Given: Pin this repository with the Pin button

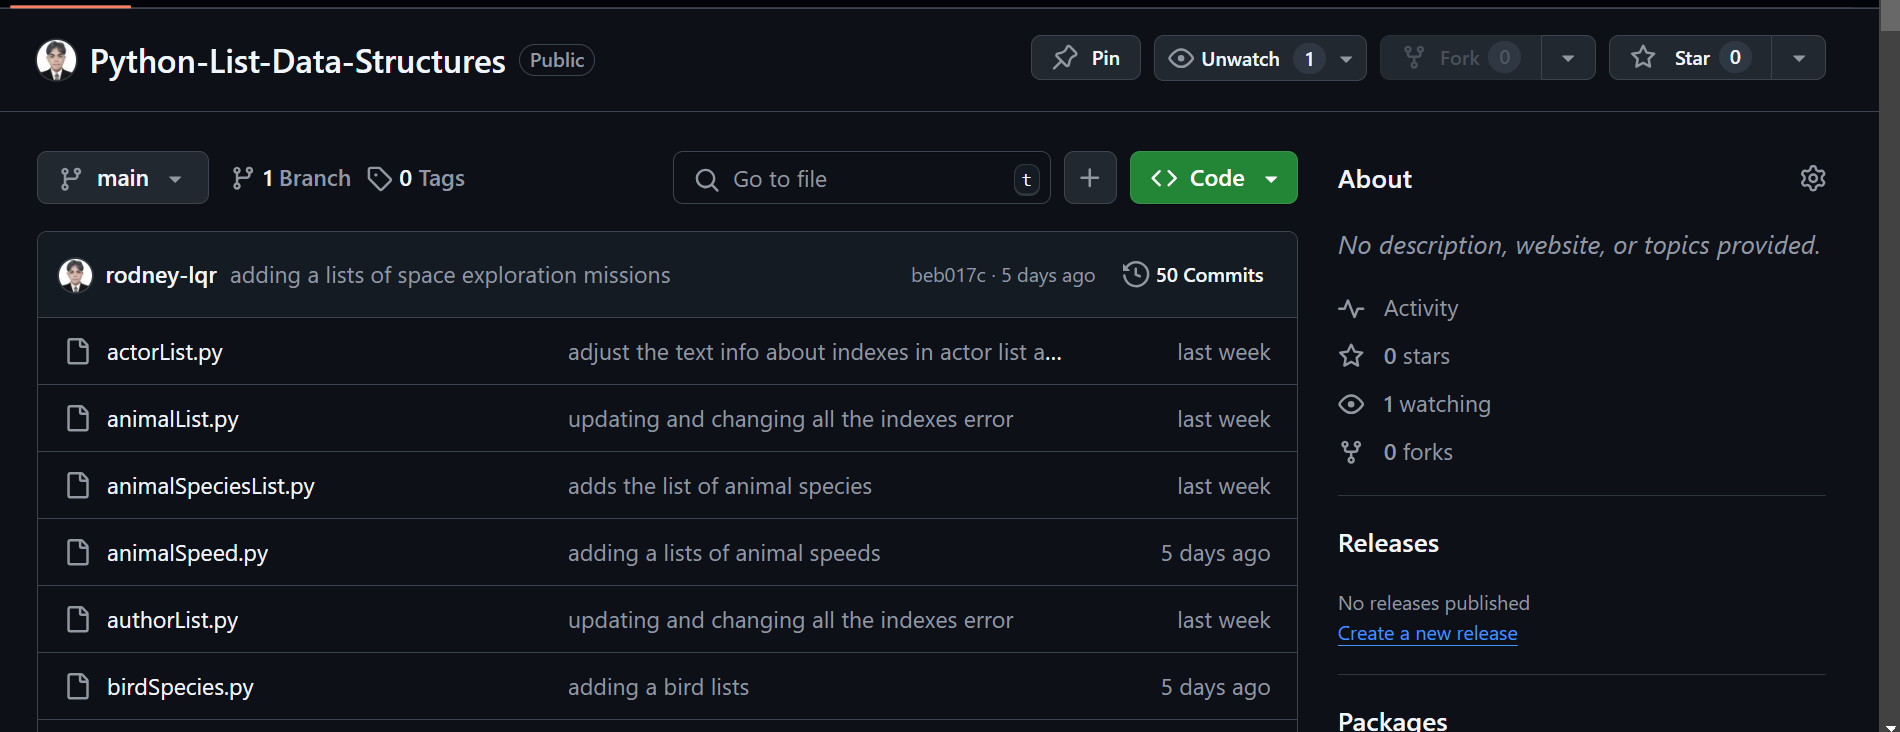Looking at the screenshot, I should pyautogui.click(x=1085, y=58).
